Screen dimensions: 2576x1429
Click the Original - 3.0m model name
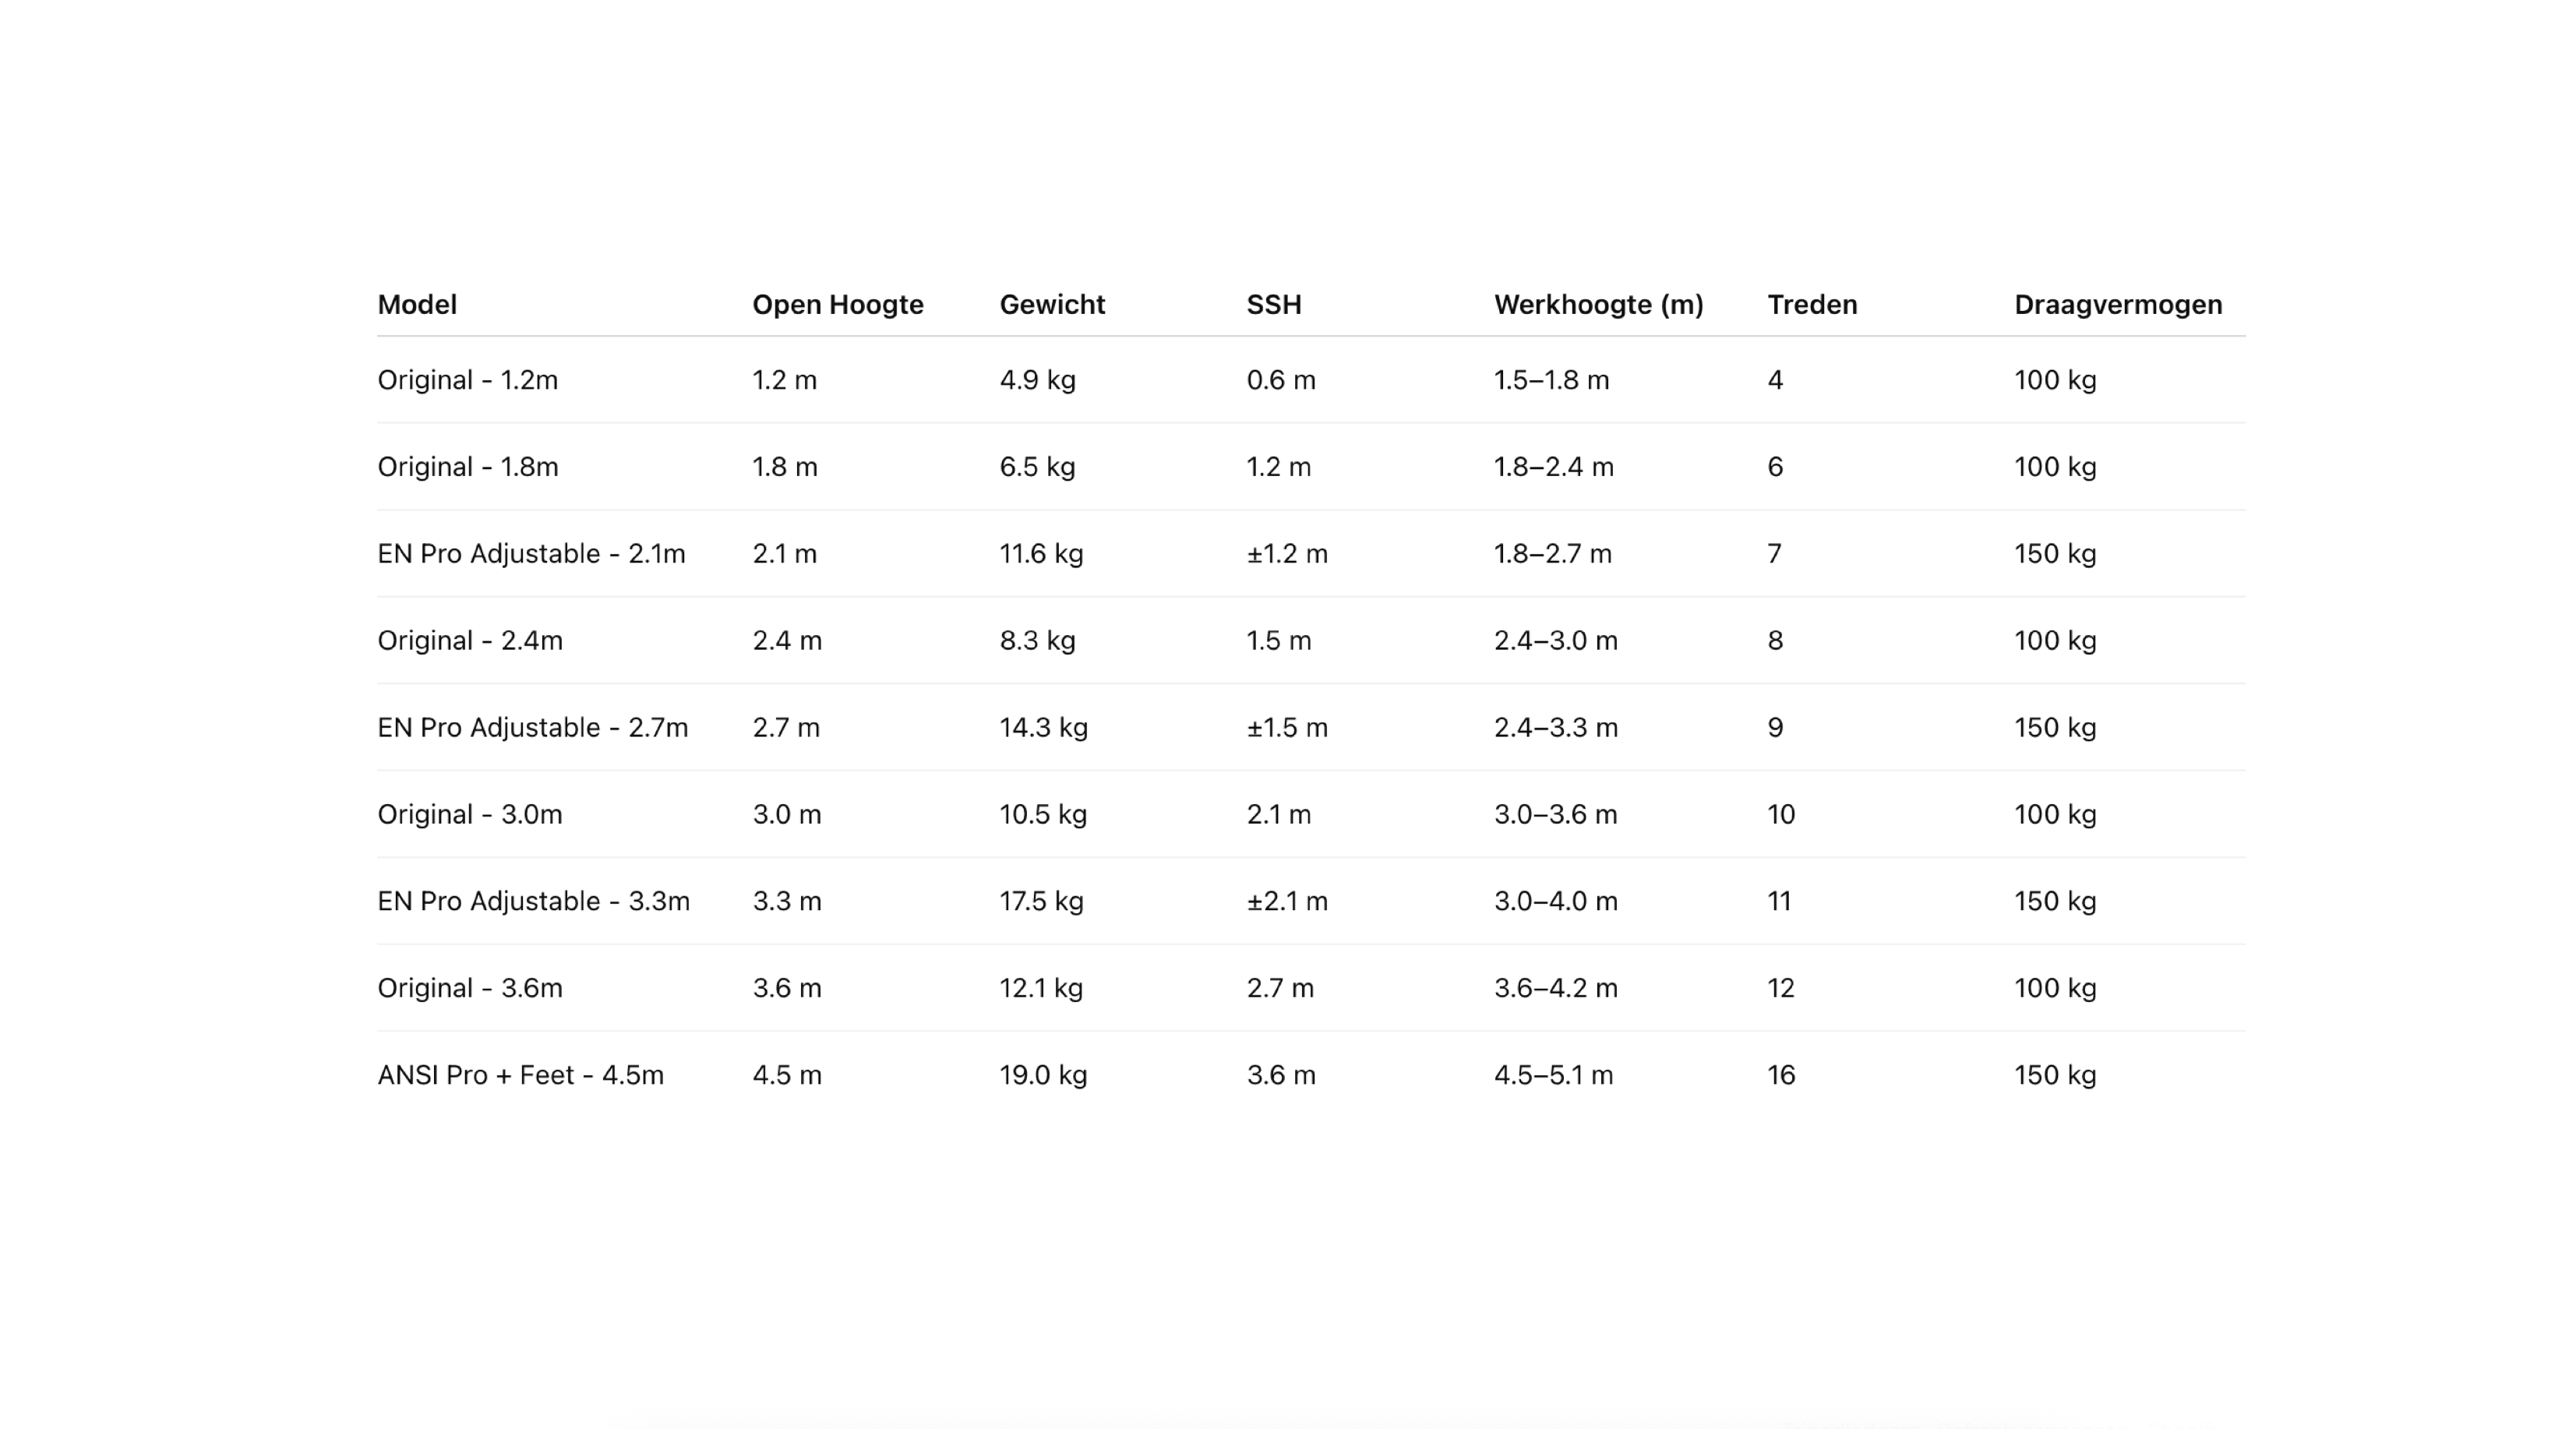(x=469, y=815)
